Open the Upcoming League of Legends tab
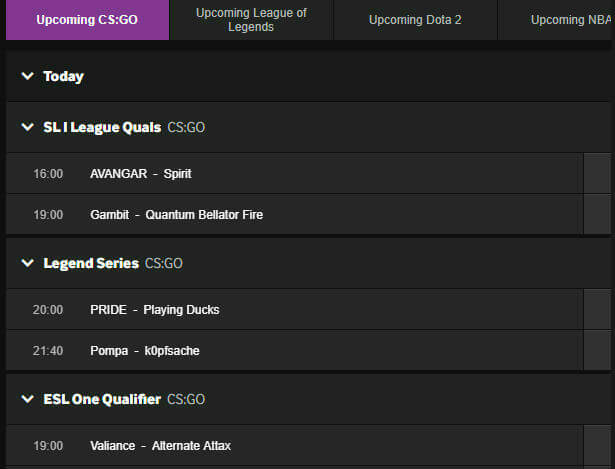 point(251,20)
